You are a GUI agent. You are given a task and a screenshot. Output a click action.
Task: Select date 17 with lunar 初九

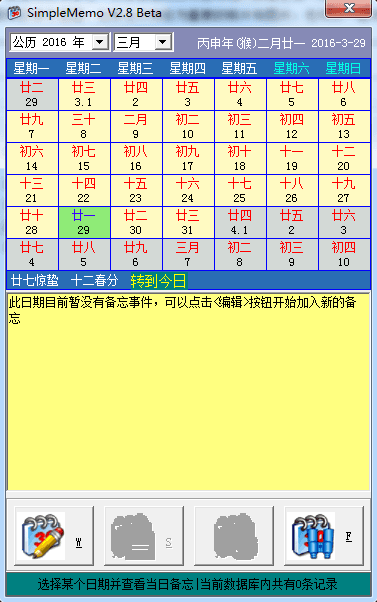(188, 159)
